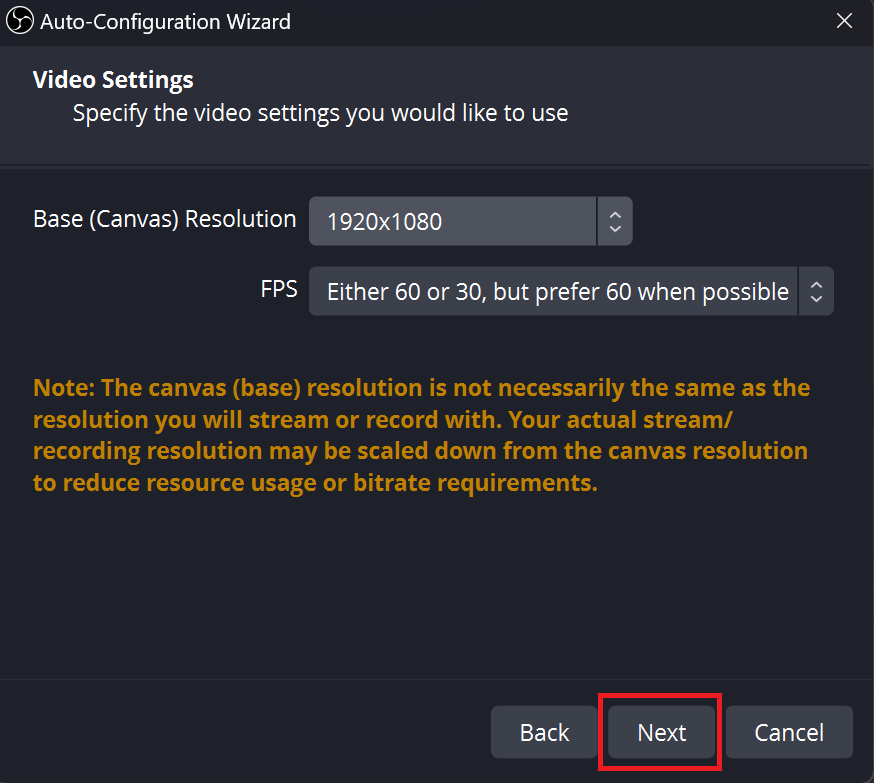Click the FPS label text
This screenshot has width=874, height=783.
(279, 289)
